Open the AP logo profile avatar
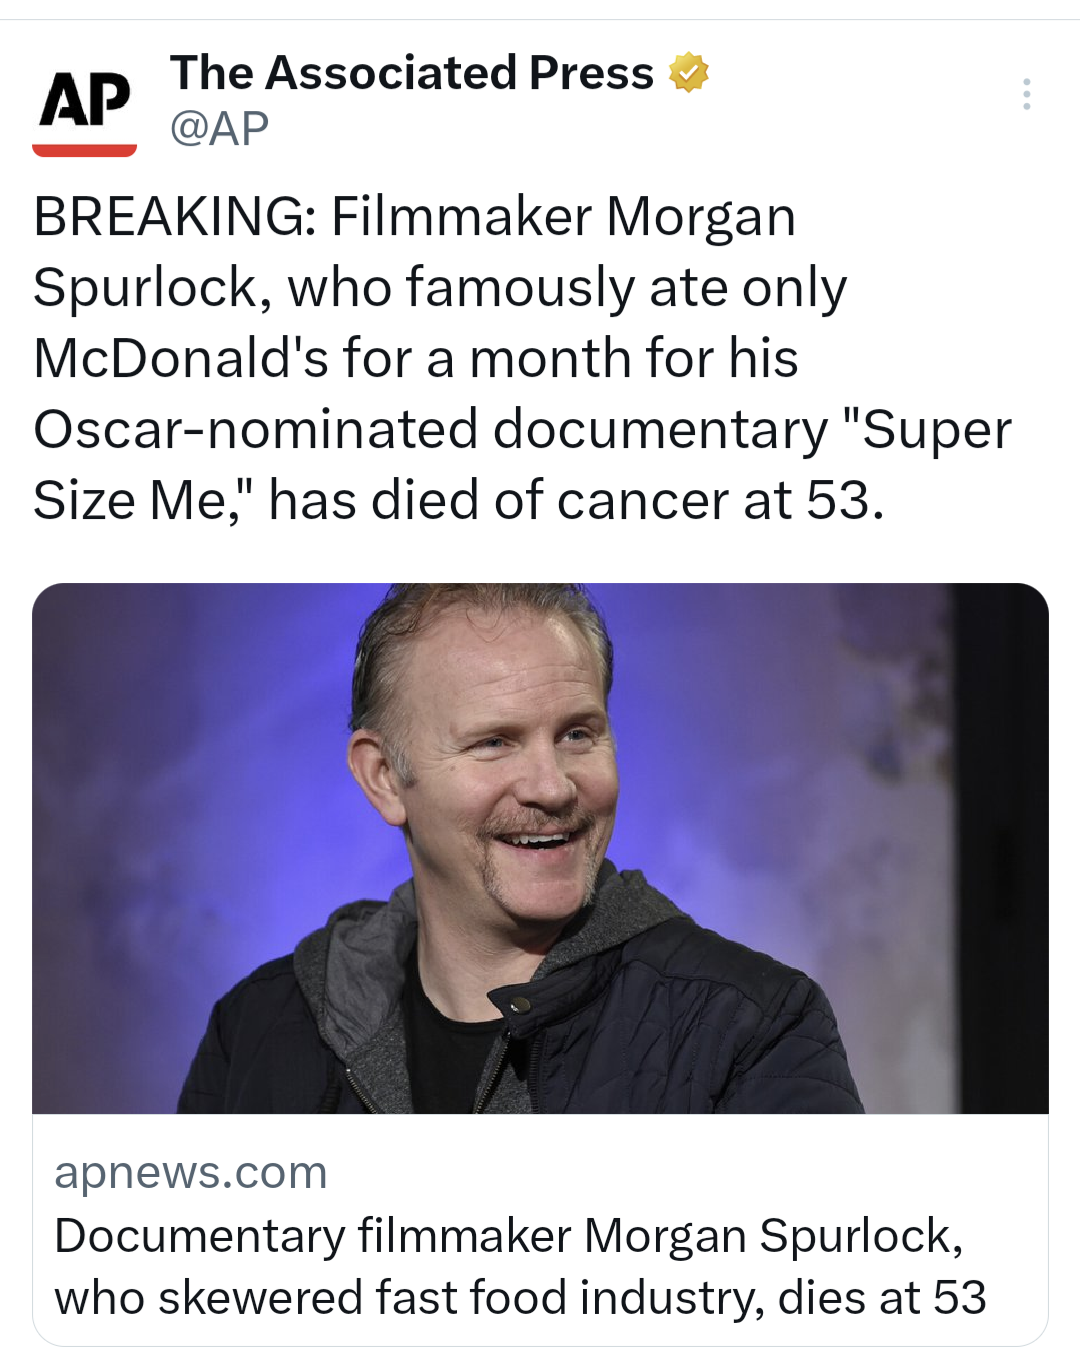 coord(85,103)
